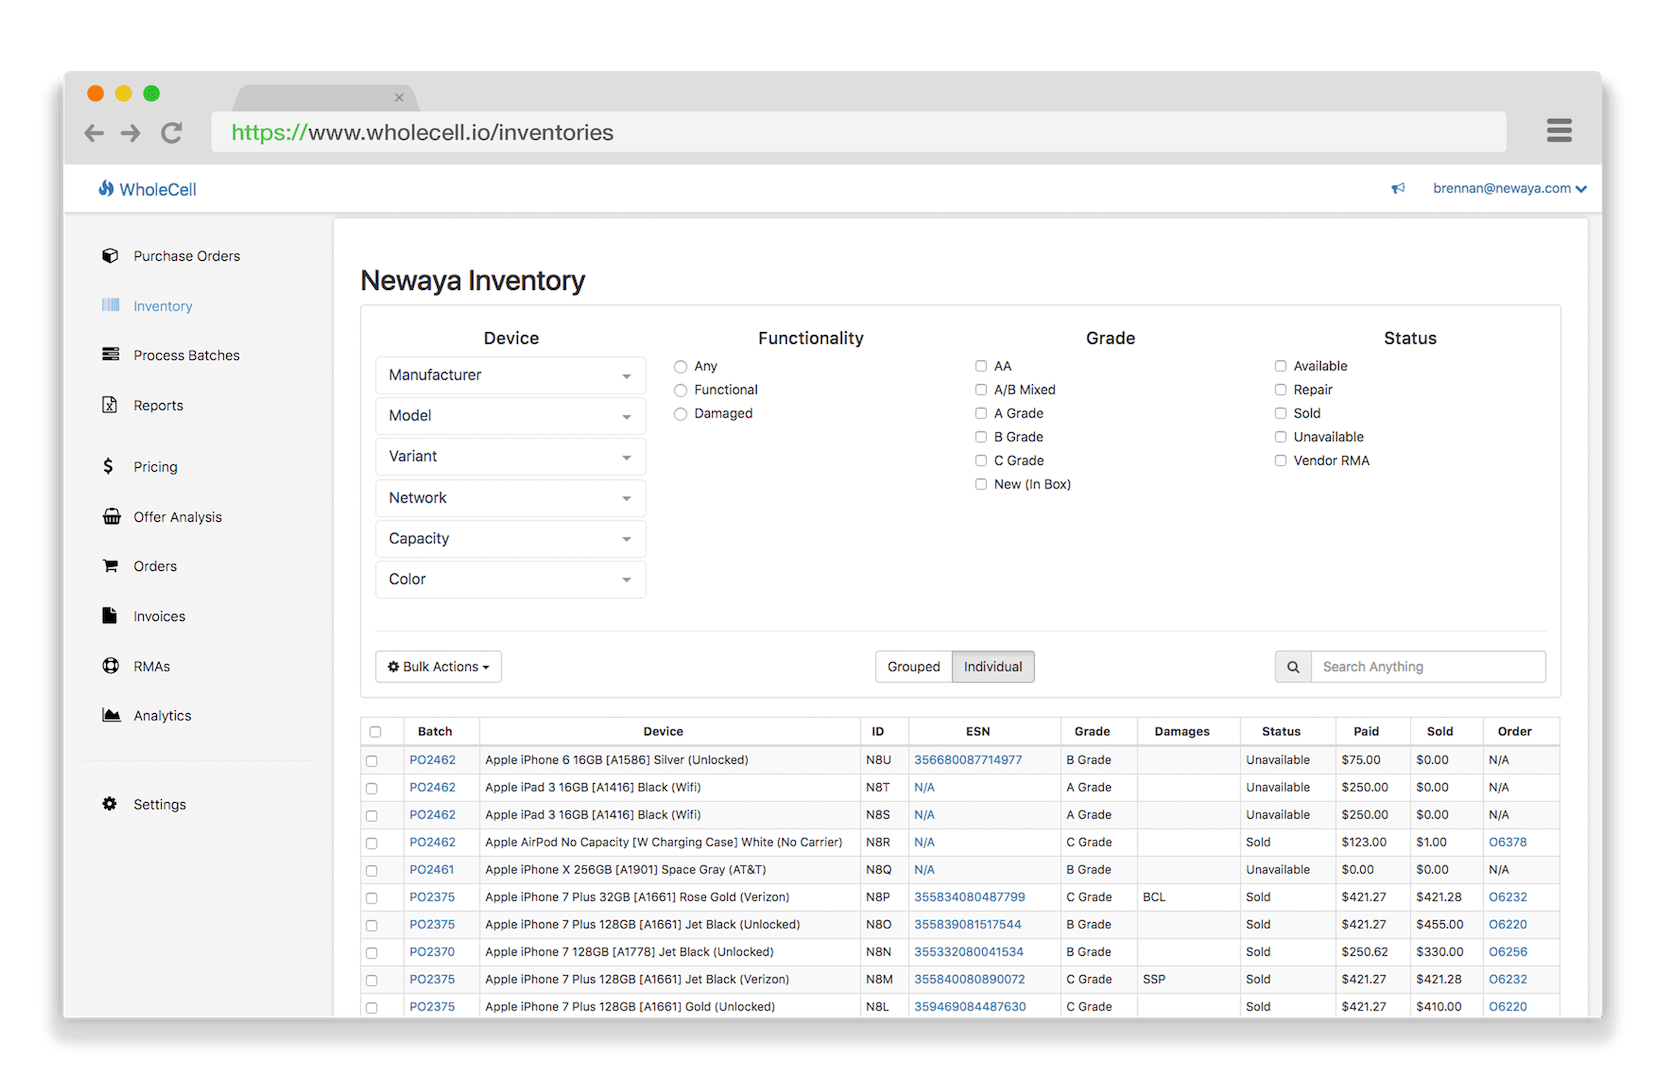Open batch link PO2370
1665x1080 pixels.
coord(432,952)
